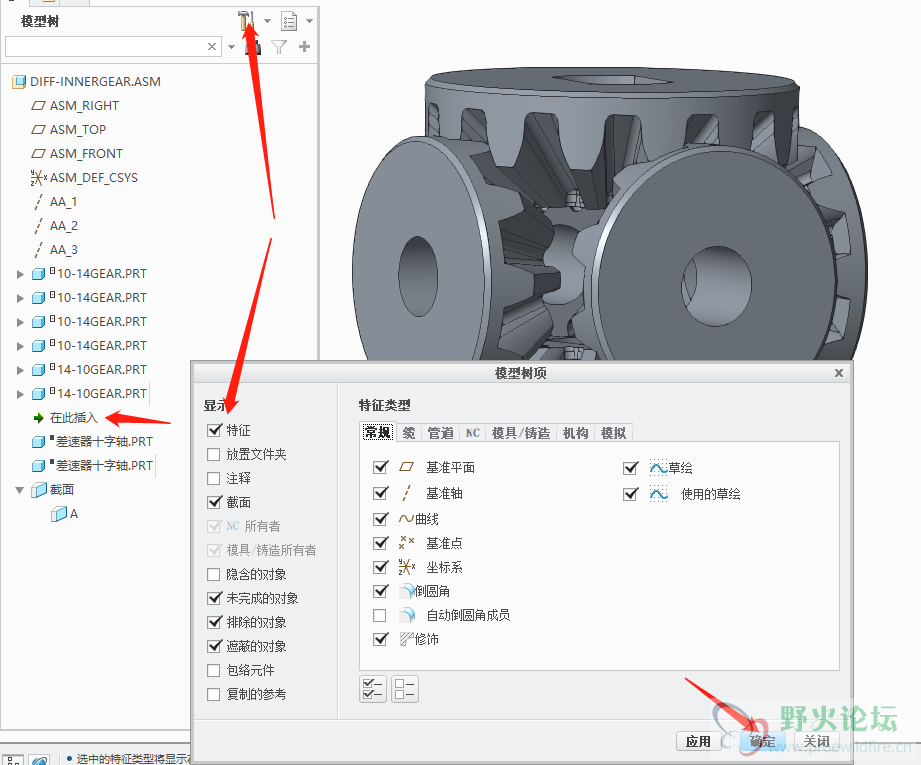Click the model tree filter funnel icon
921x765 pixels.
point(279,46)
